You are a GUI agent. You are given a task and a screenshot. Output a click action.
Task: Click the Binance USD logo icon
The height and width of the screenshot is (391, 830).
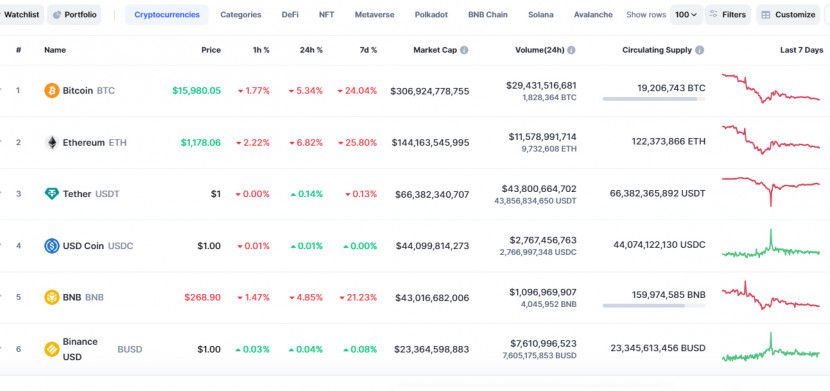pos(51,349)
